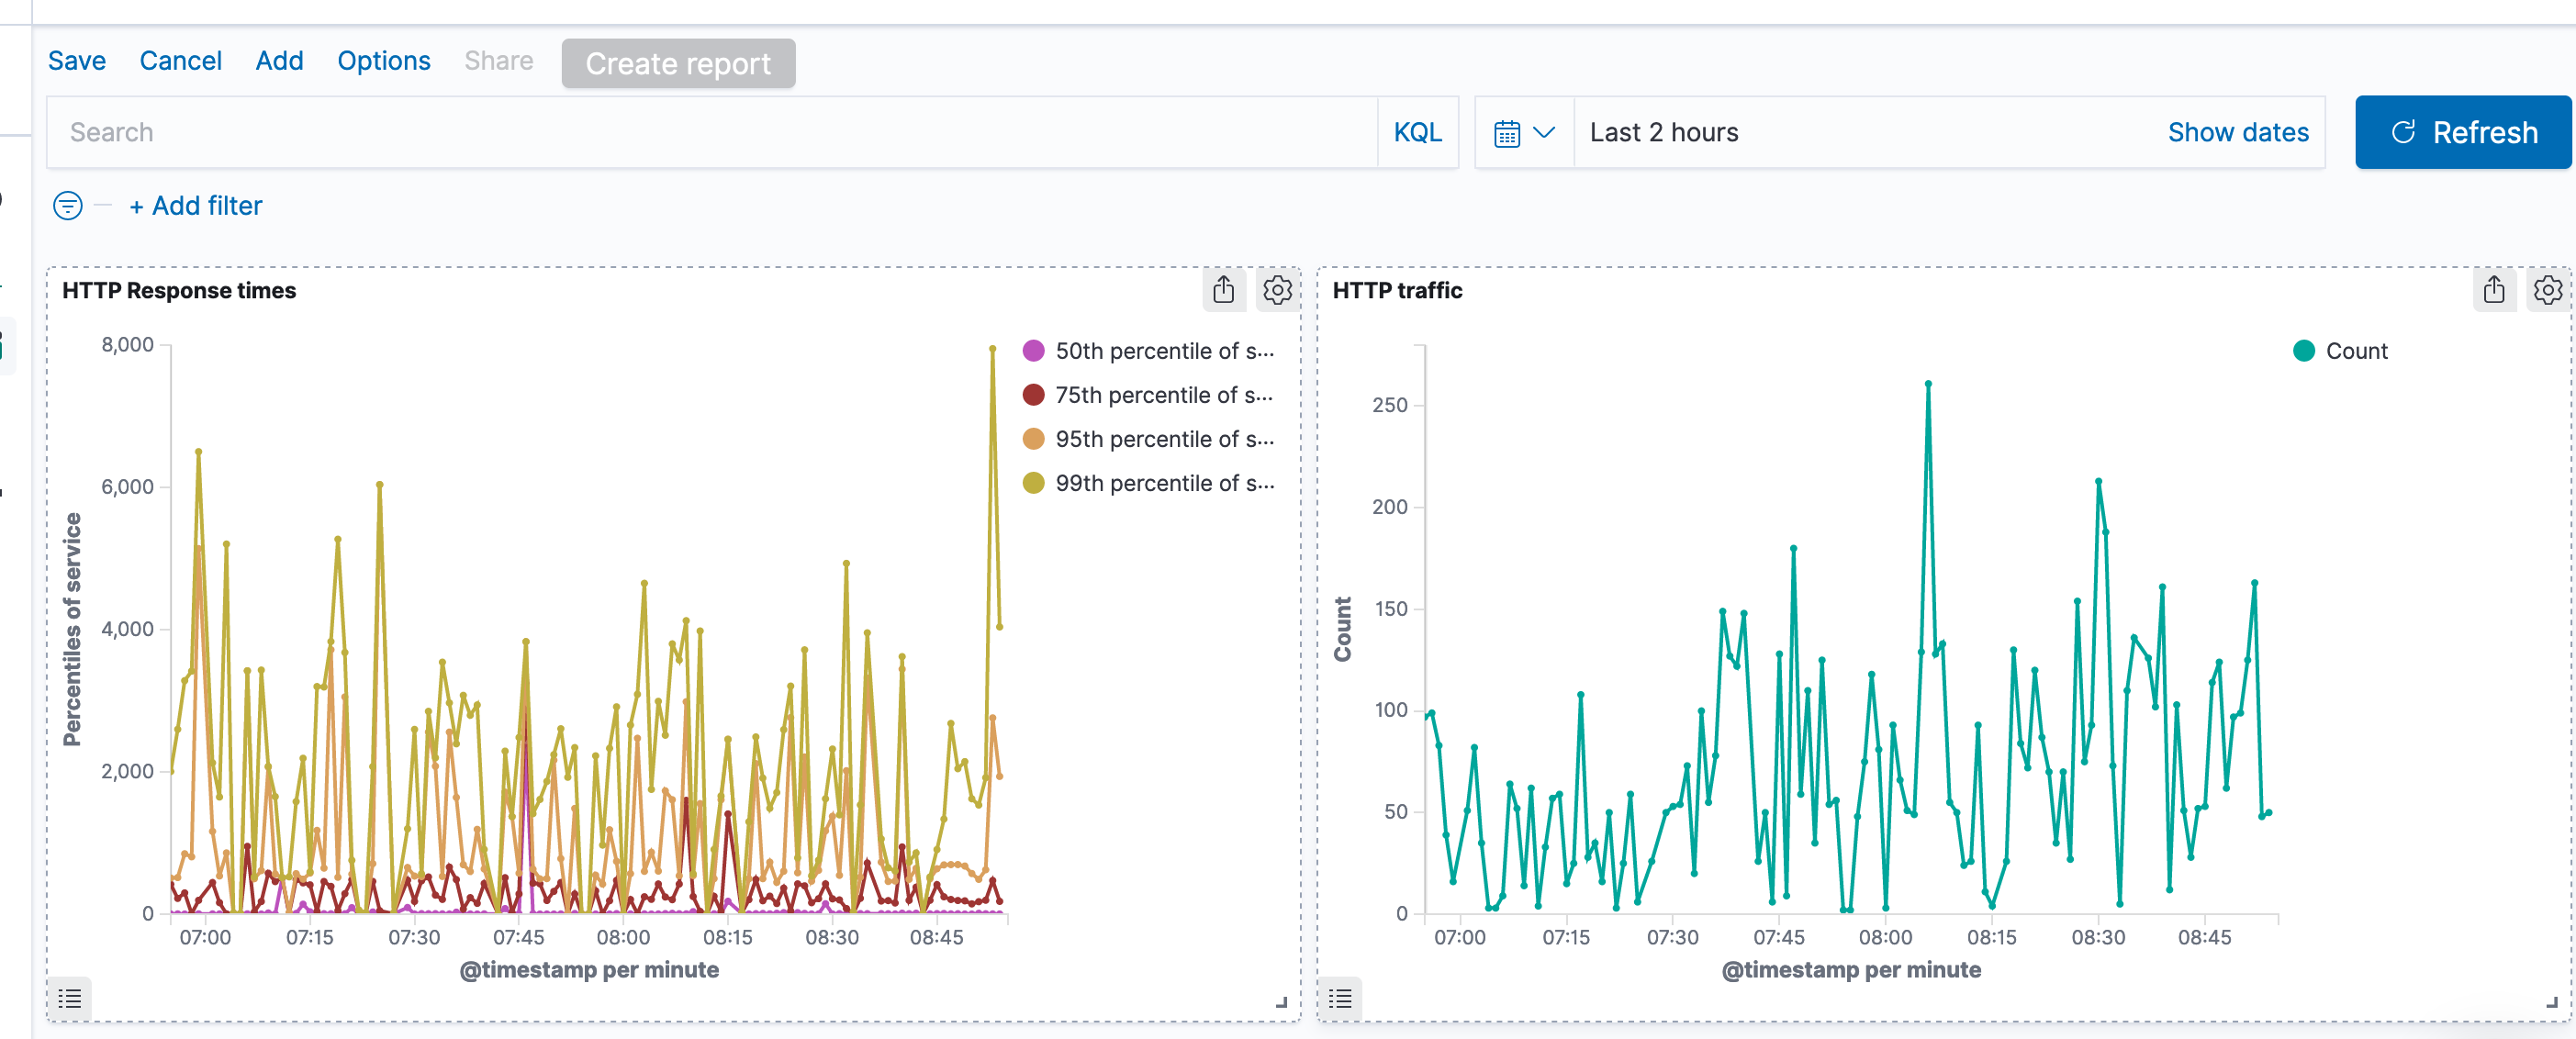Click the HTTP traffic panel title

(x=1397, y=291)
